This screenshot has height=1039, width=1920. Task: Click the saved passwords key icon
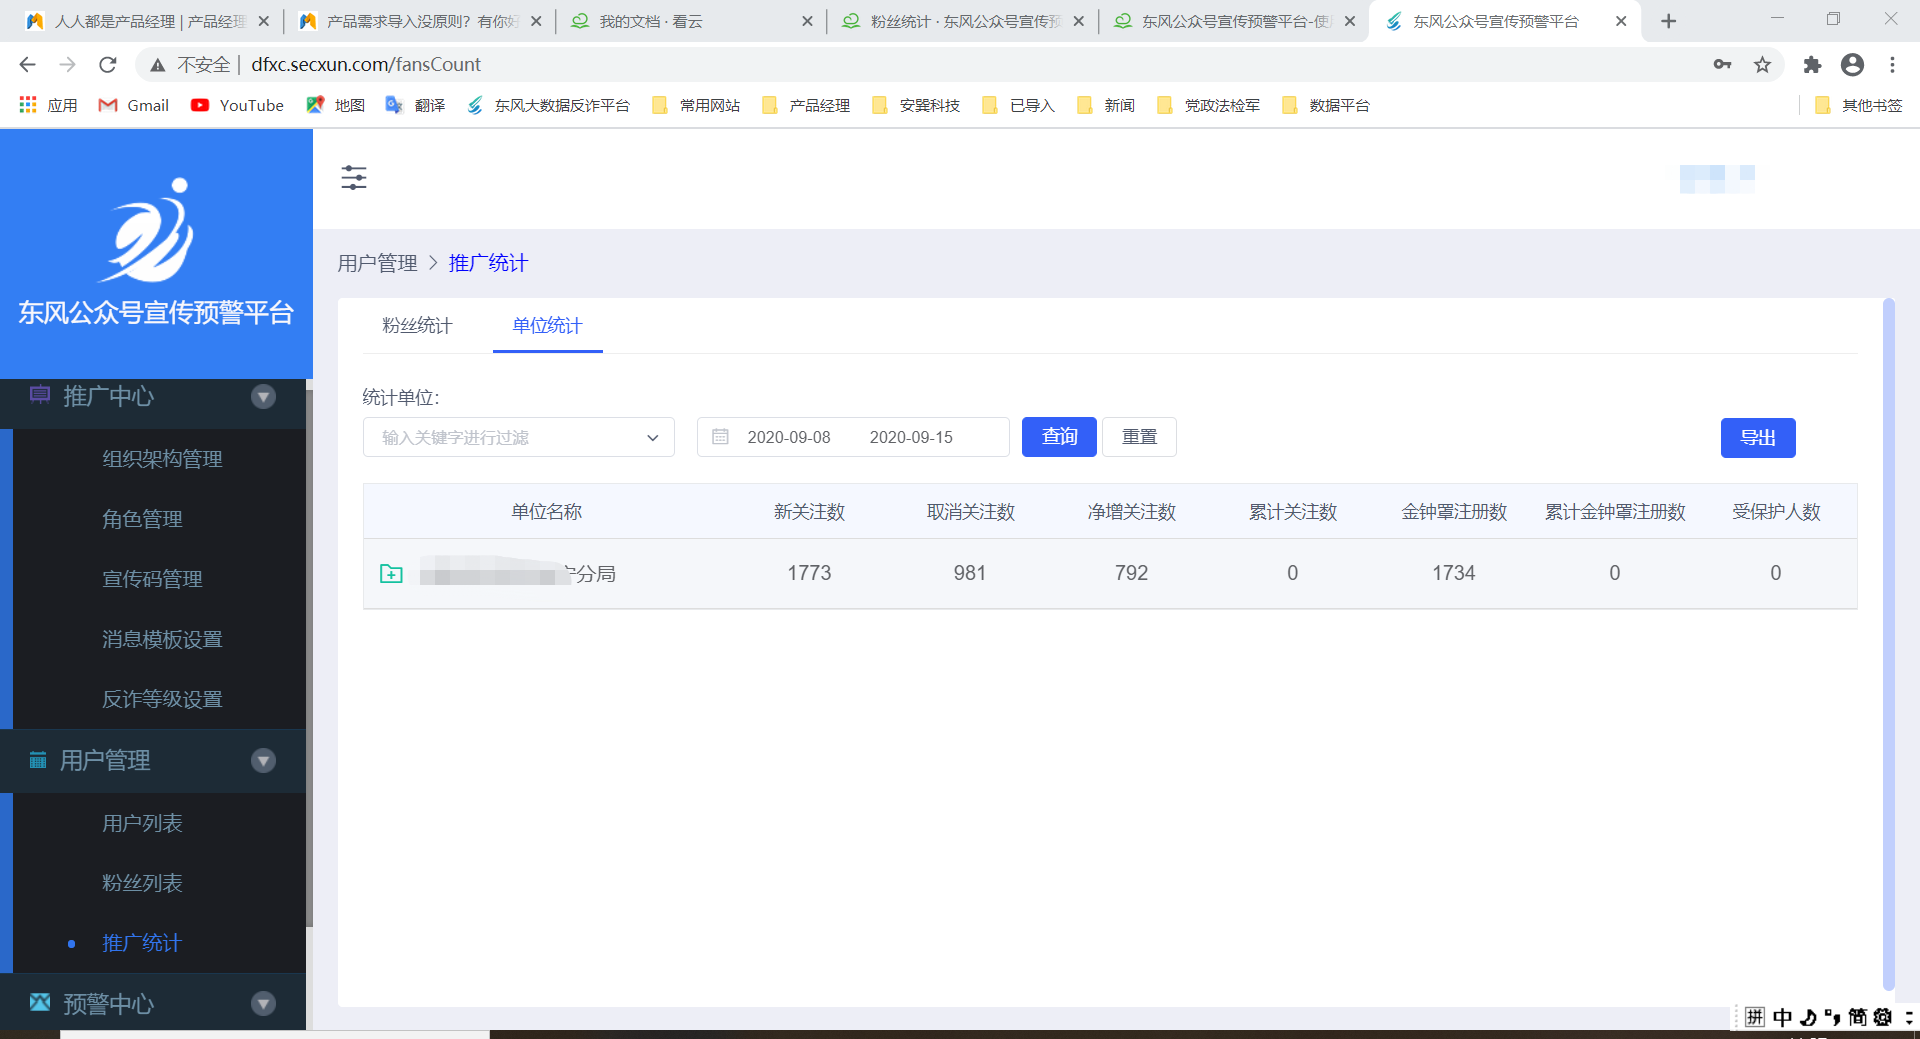pos(1722,65)
